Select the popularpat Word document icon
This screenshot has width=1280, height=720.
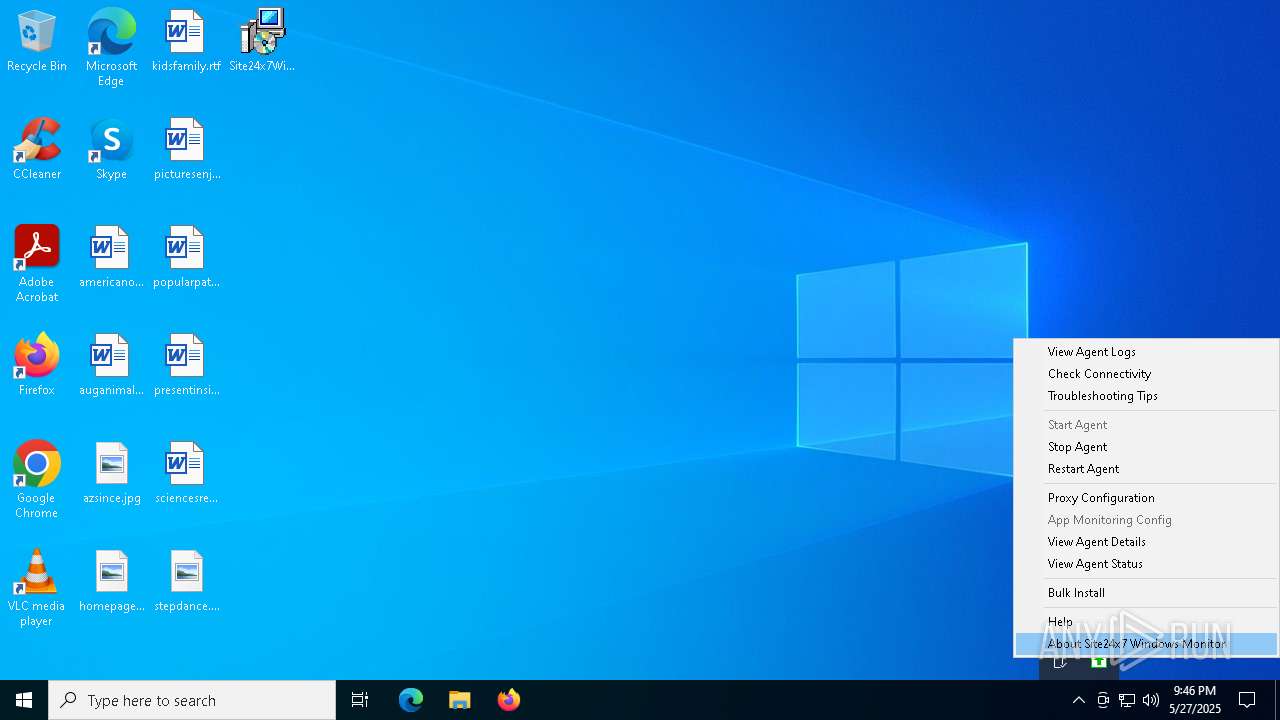186,258
